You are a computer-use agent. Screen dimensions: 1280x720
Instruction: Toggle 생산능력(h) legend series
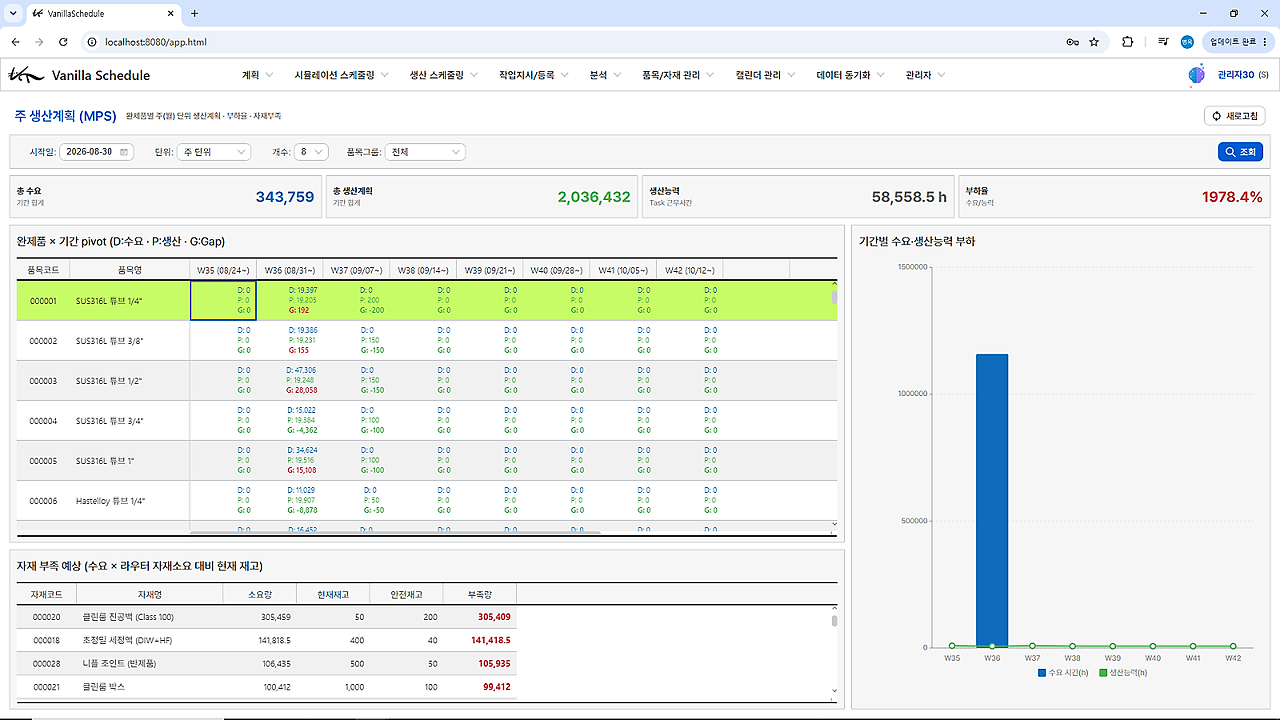click(x=1123, y=673)
